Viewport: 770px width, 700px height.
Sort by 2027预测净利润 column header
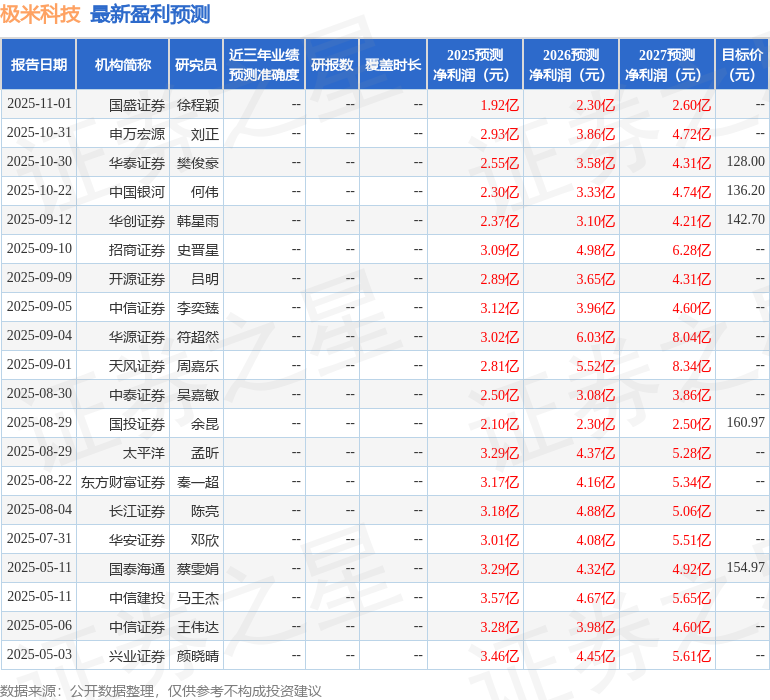tap(666, 65)
